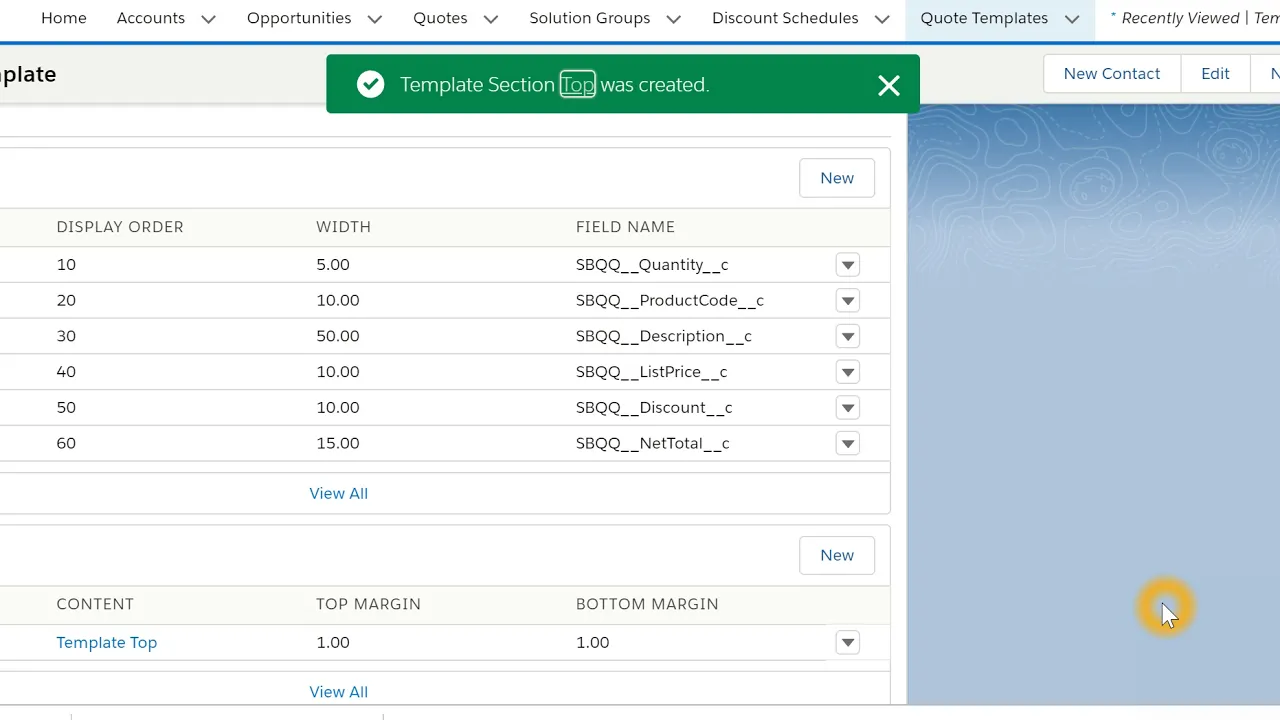Close the Template Section created notification
The width and height of the screenshot is (1280, 720).
(889, 85)
